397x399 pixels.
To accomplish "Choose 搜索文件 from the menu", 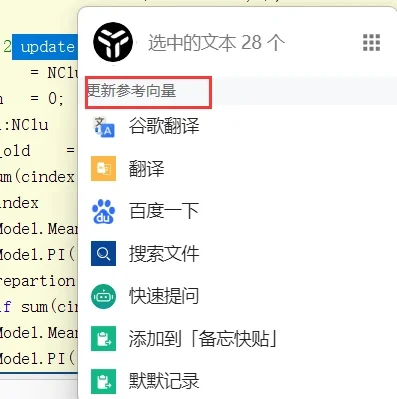I will point(164,254).
